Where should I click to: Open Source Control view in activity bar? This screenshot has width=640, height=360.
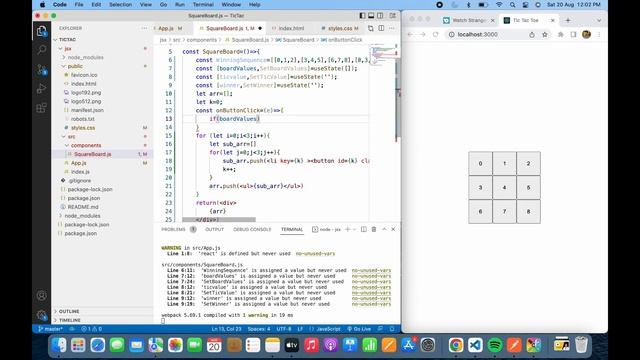click(x=41, y=69)
